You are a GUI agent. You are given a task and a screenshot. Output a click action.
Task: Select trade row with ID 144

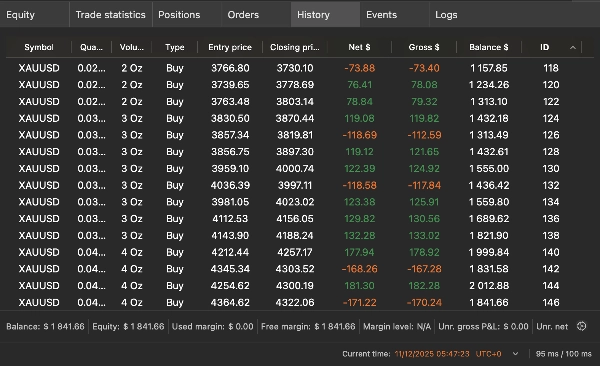pyautogui.click(x=300, y=286)
